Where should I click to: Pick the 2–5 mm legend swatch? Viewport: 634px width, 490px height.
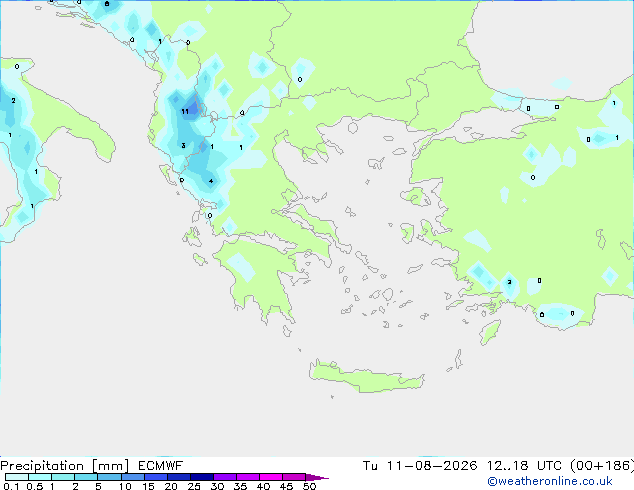click(x=86, y=477)
